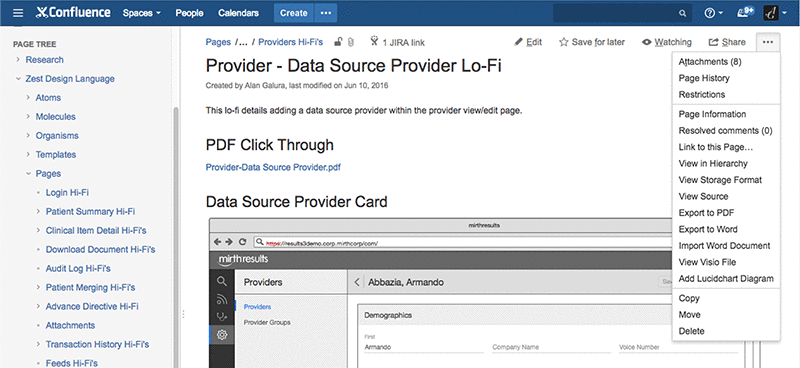Click the mockup sidebar search icon
800x368 pixels.
pyautogui.click(x=221, y=281)
